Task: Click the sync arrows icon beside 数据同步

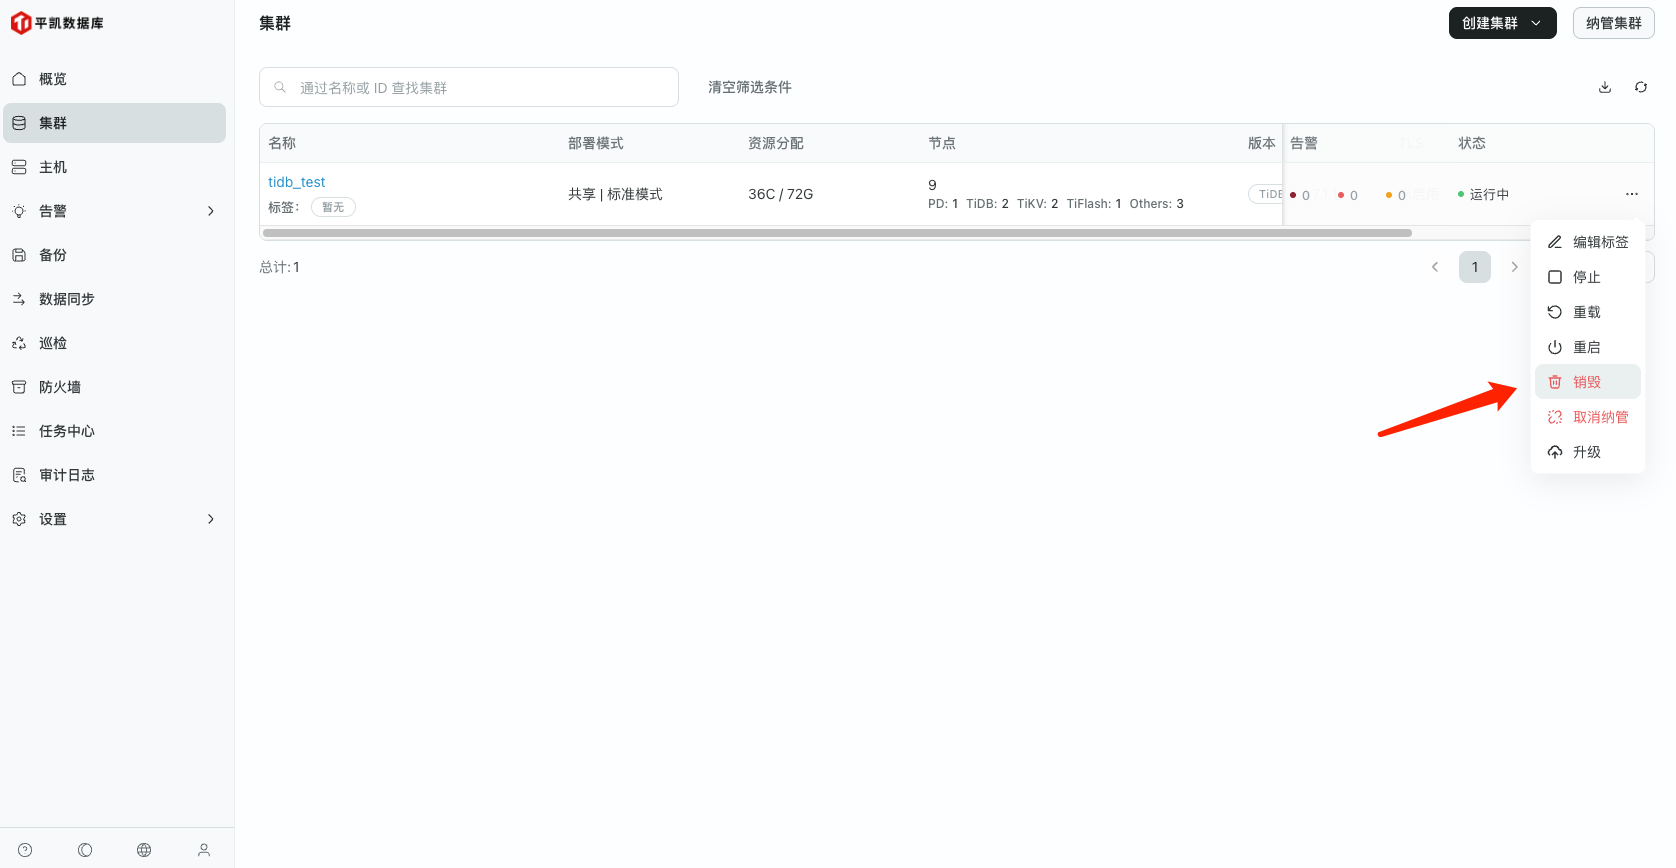Action: tap(19, 299)
